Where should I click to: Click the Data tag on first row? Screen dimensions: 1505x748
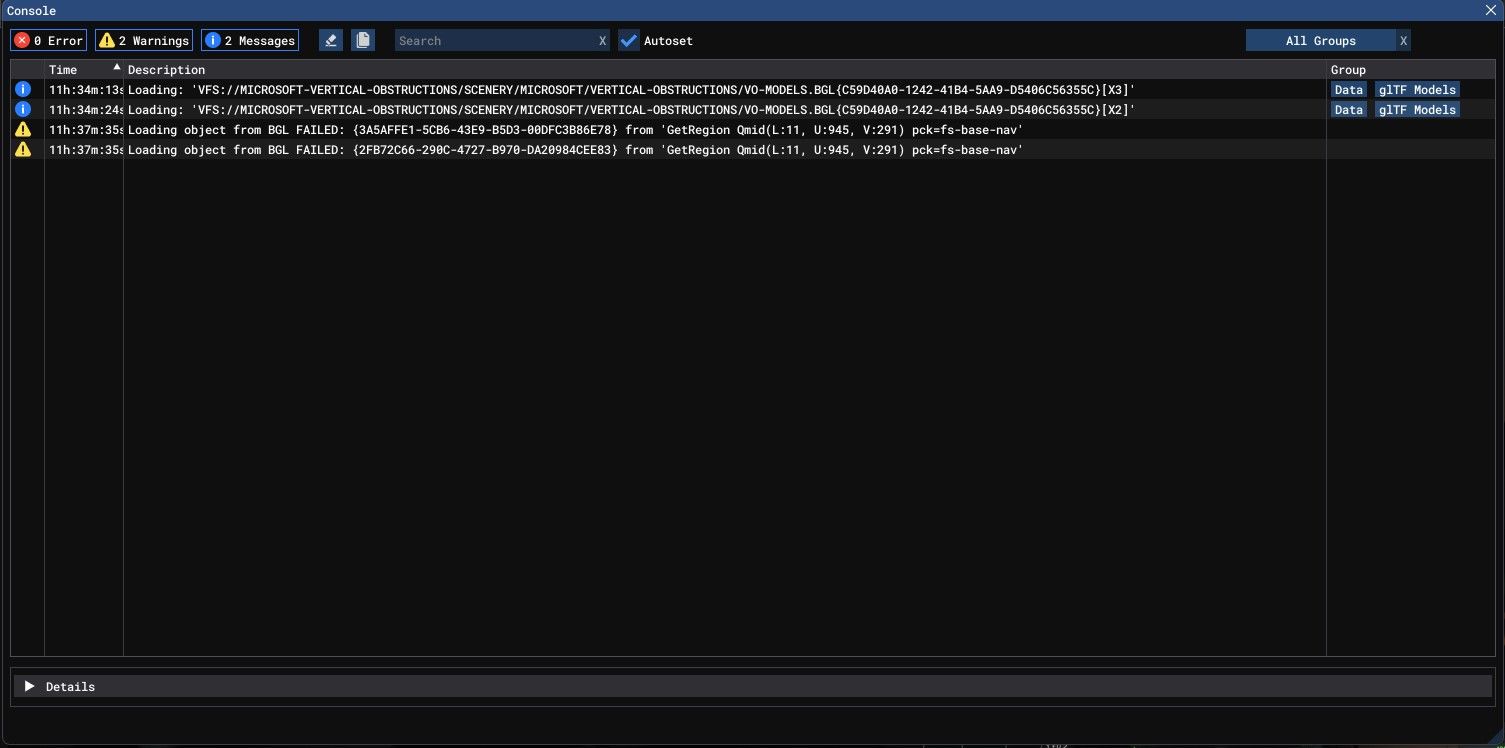[1348, 90]
